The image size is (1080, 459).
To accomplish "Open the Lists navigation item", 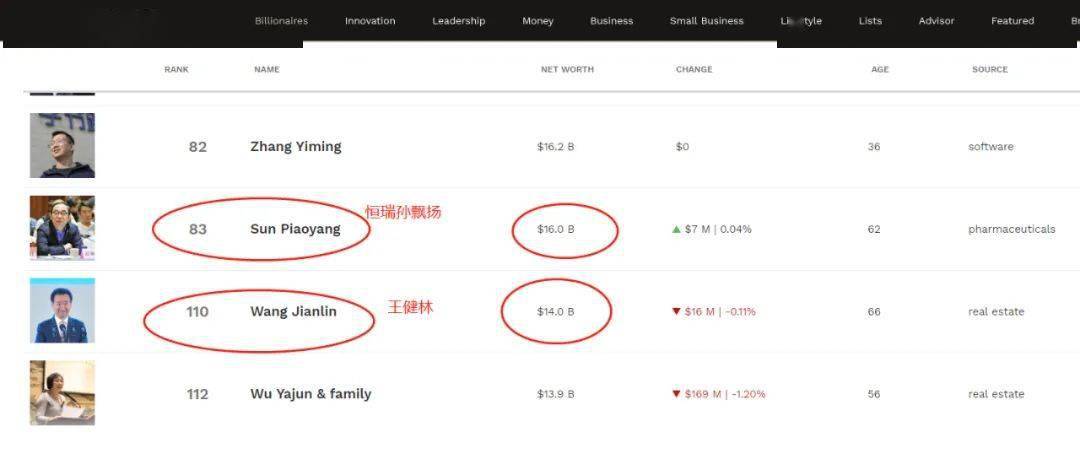I will pyautogui.click(x=870, y=21).
